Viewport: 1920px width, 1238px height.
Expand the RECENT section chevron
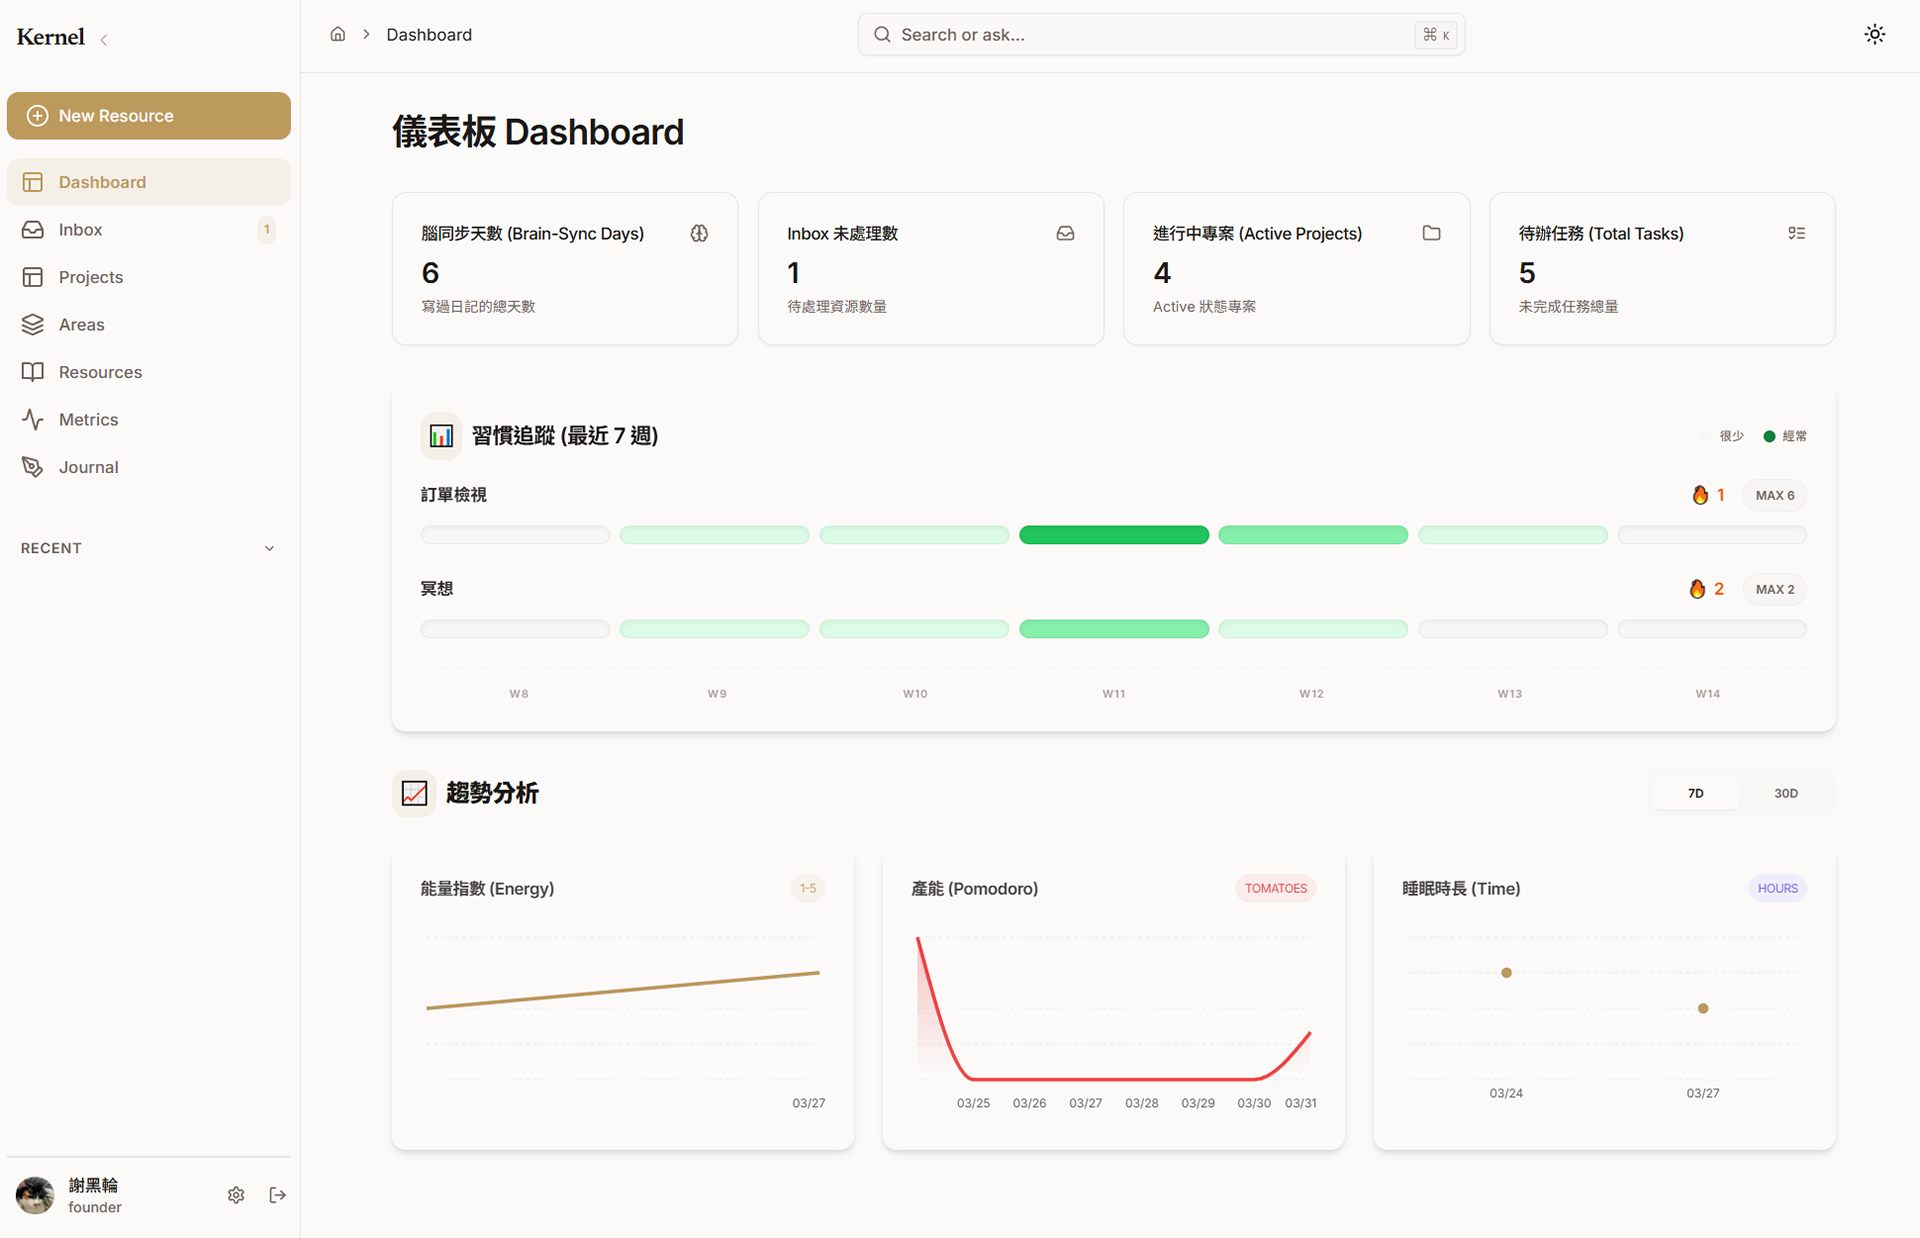click(269, 548)
